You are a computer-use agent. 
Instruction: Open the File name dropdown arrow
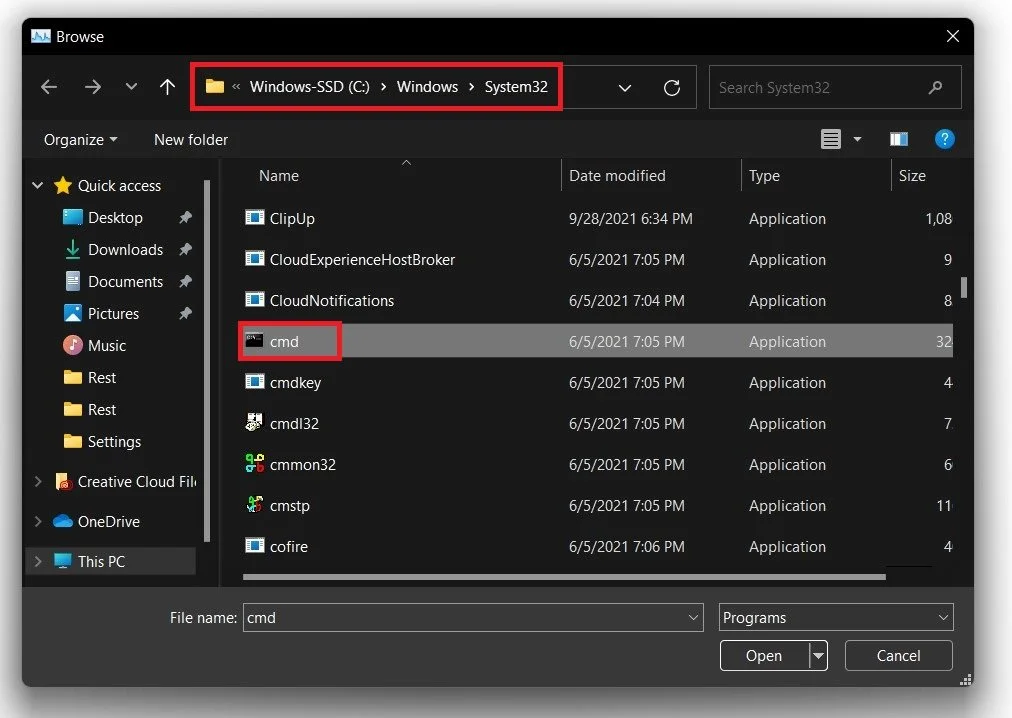[693, 617]
